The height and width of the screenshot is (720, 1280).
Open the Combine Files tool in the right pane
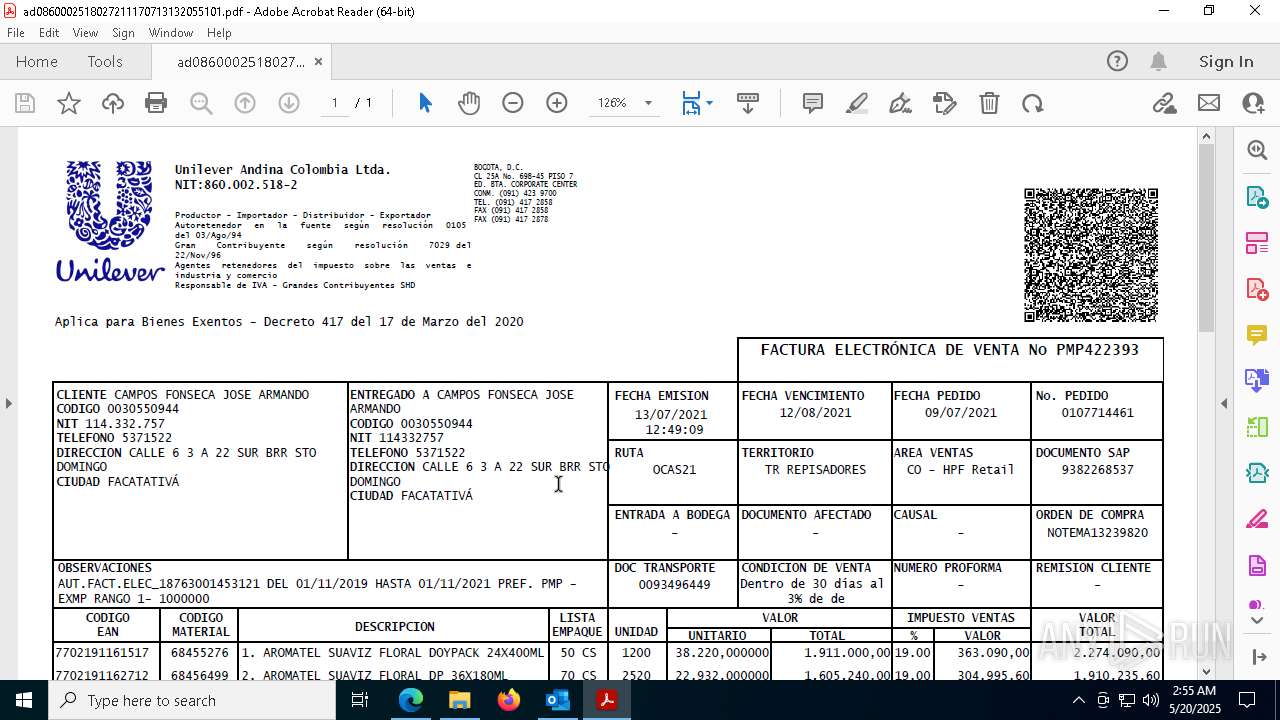click(x=1257, y=381)
